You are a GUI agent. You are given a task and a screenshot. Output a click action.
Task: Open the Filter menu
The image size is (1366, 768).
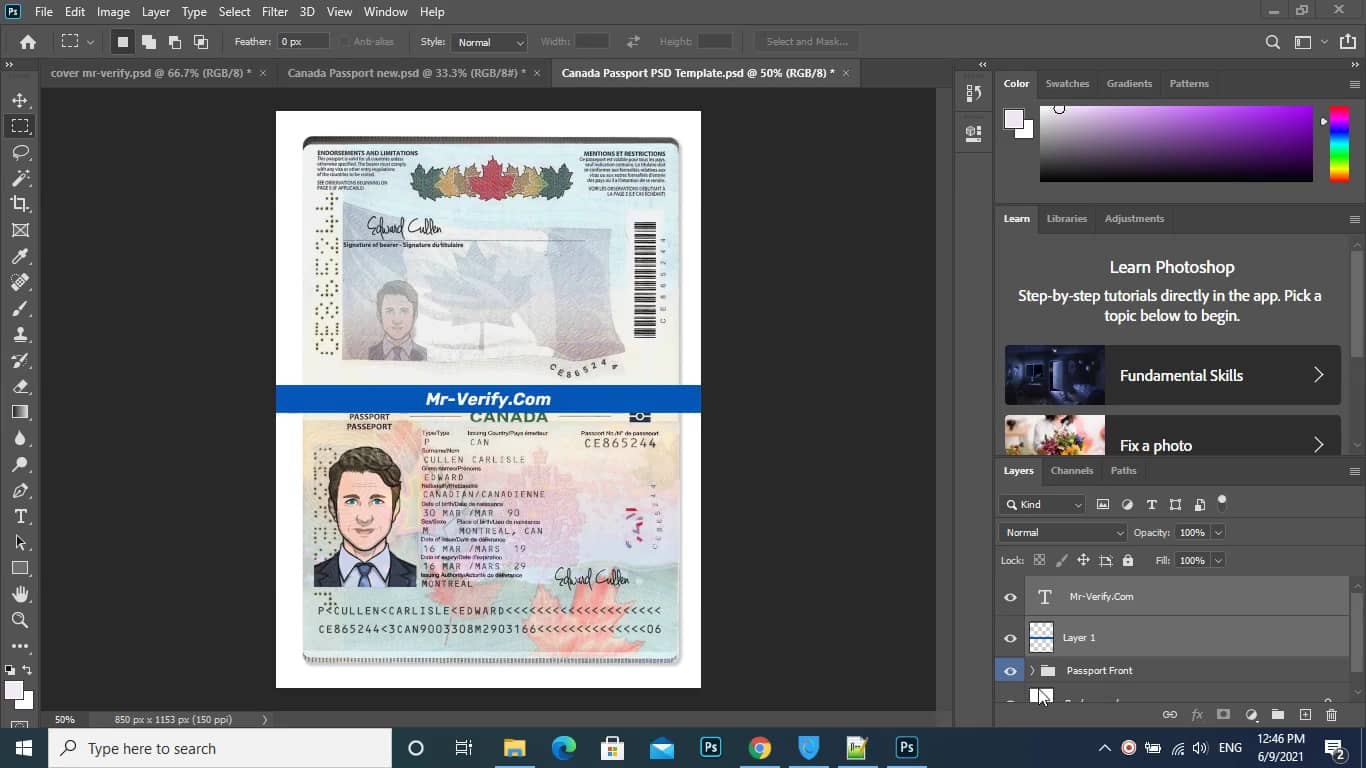click(275, 12)
